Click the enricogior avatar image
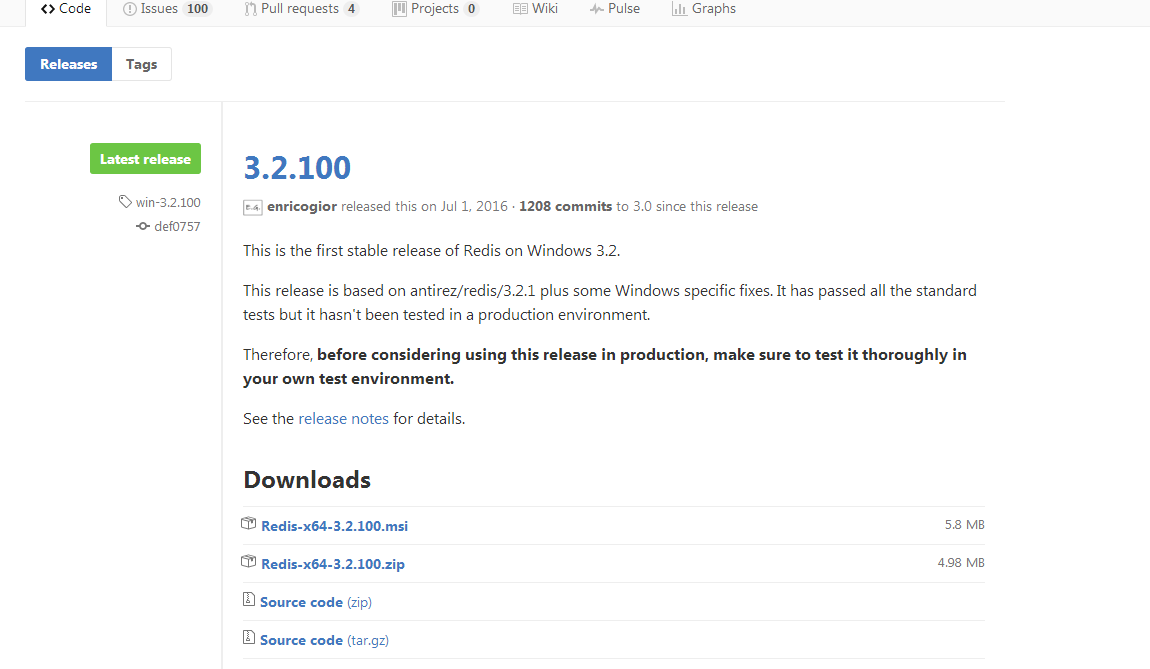1150x669 pixels. (x=252, y=208)
